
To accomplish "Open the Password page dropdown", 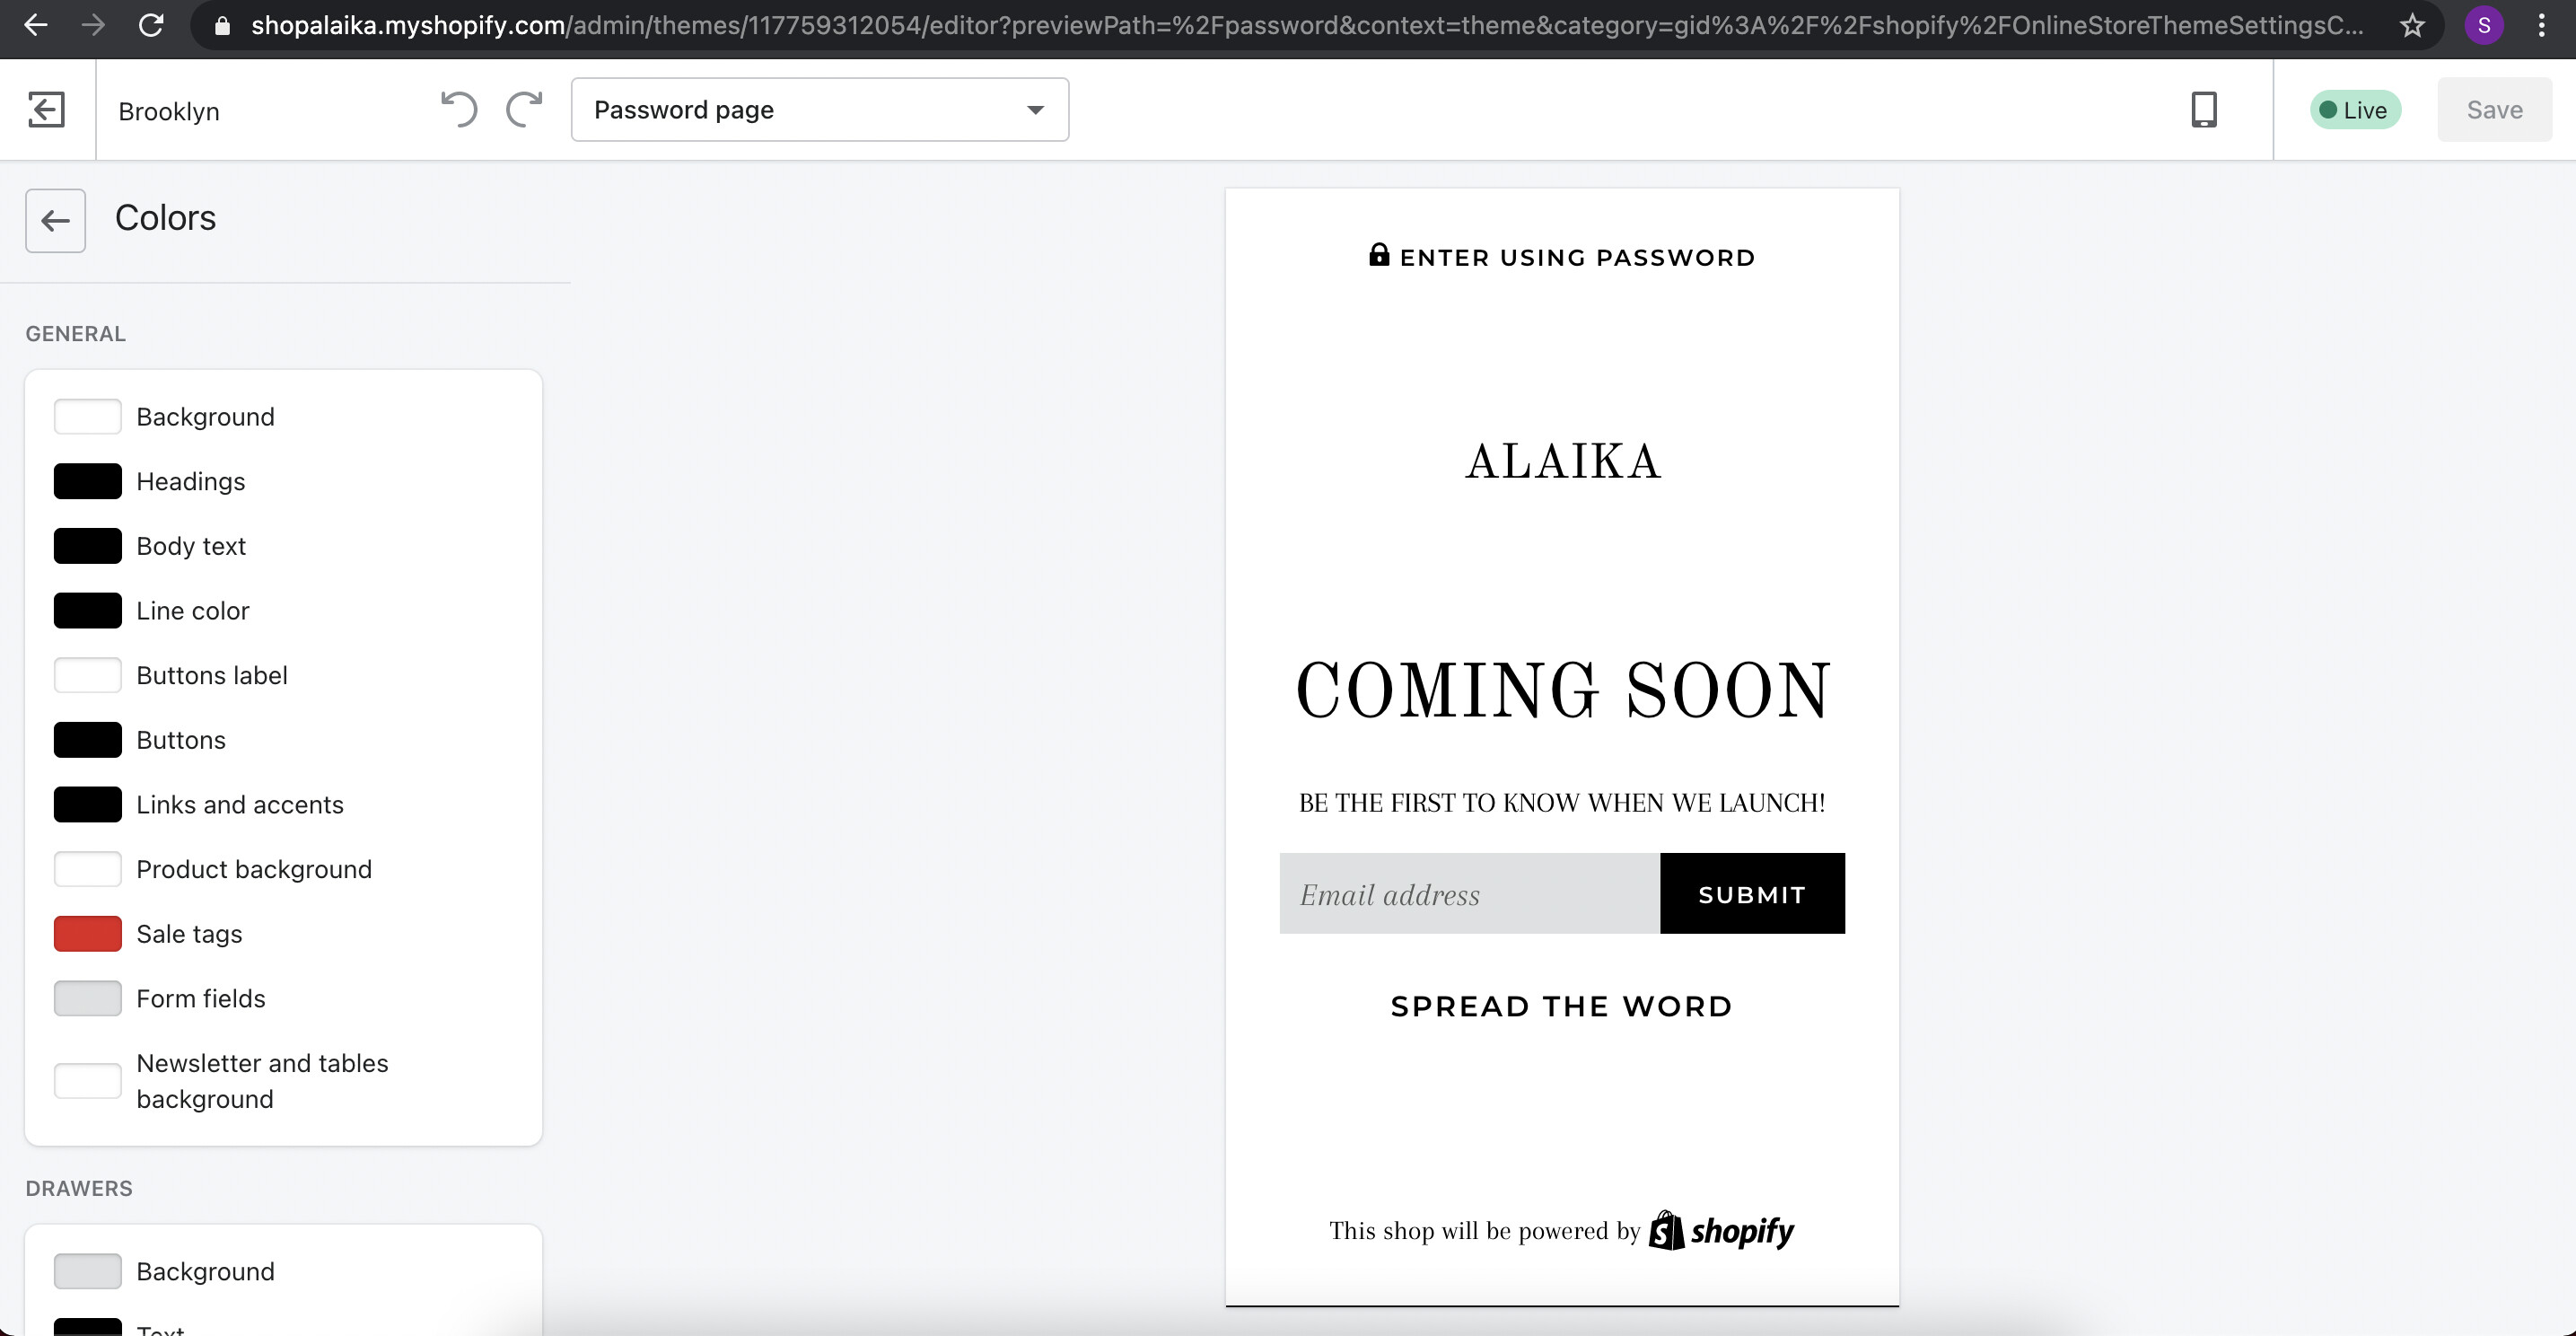I will [x=820, y=109].
